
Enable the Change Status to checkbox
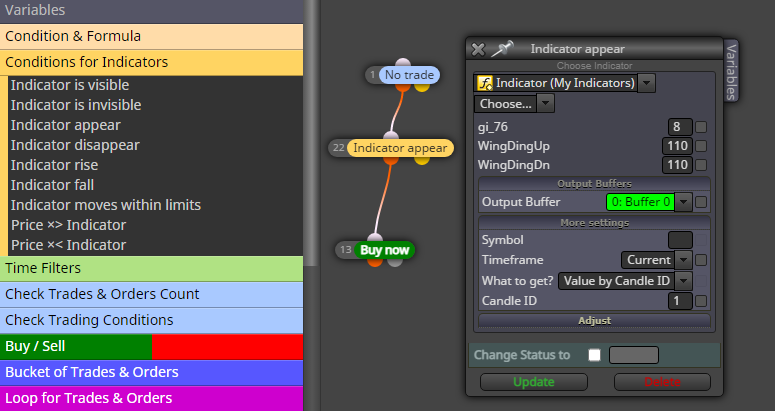595,355
